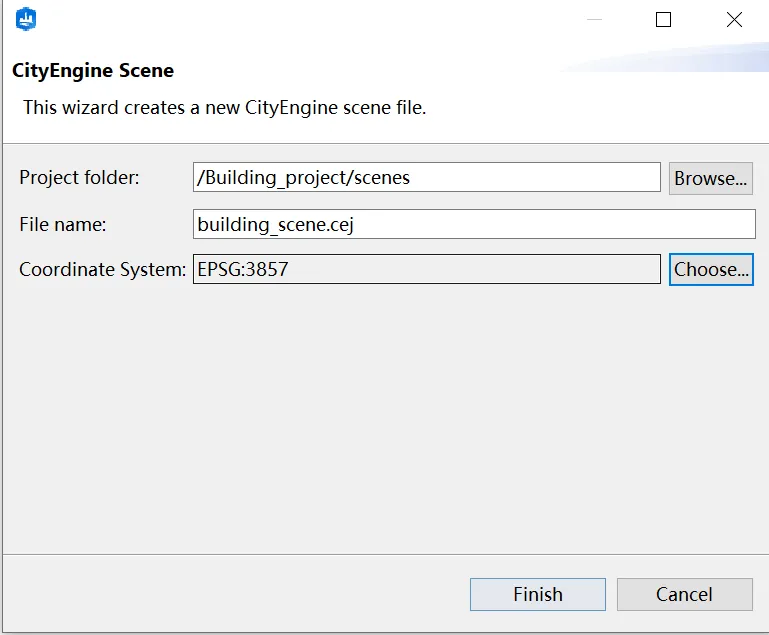Close the CityEngine Scene dialog
The width and height of the screenshot is (769, 635).
tap(734, 19)
